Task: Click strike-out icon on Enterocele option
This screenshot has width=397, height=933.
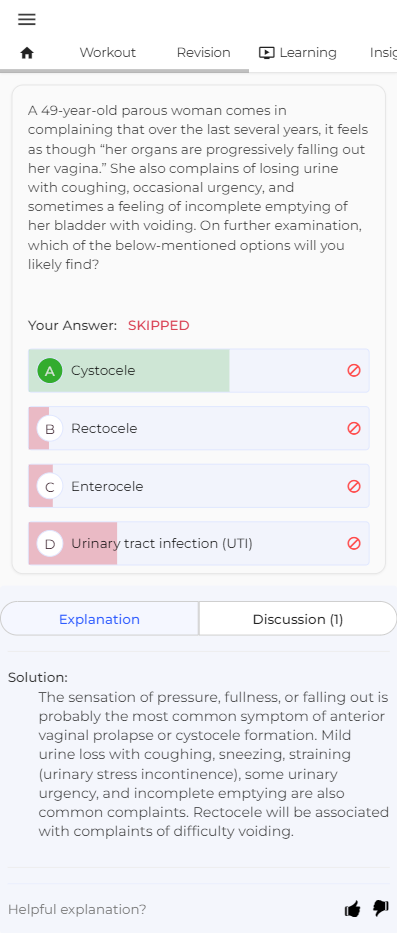Action: (x=354, y=486)
